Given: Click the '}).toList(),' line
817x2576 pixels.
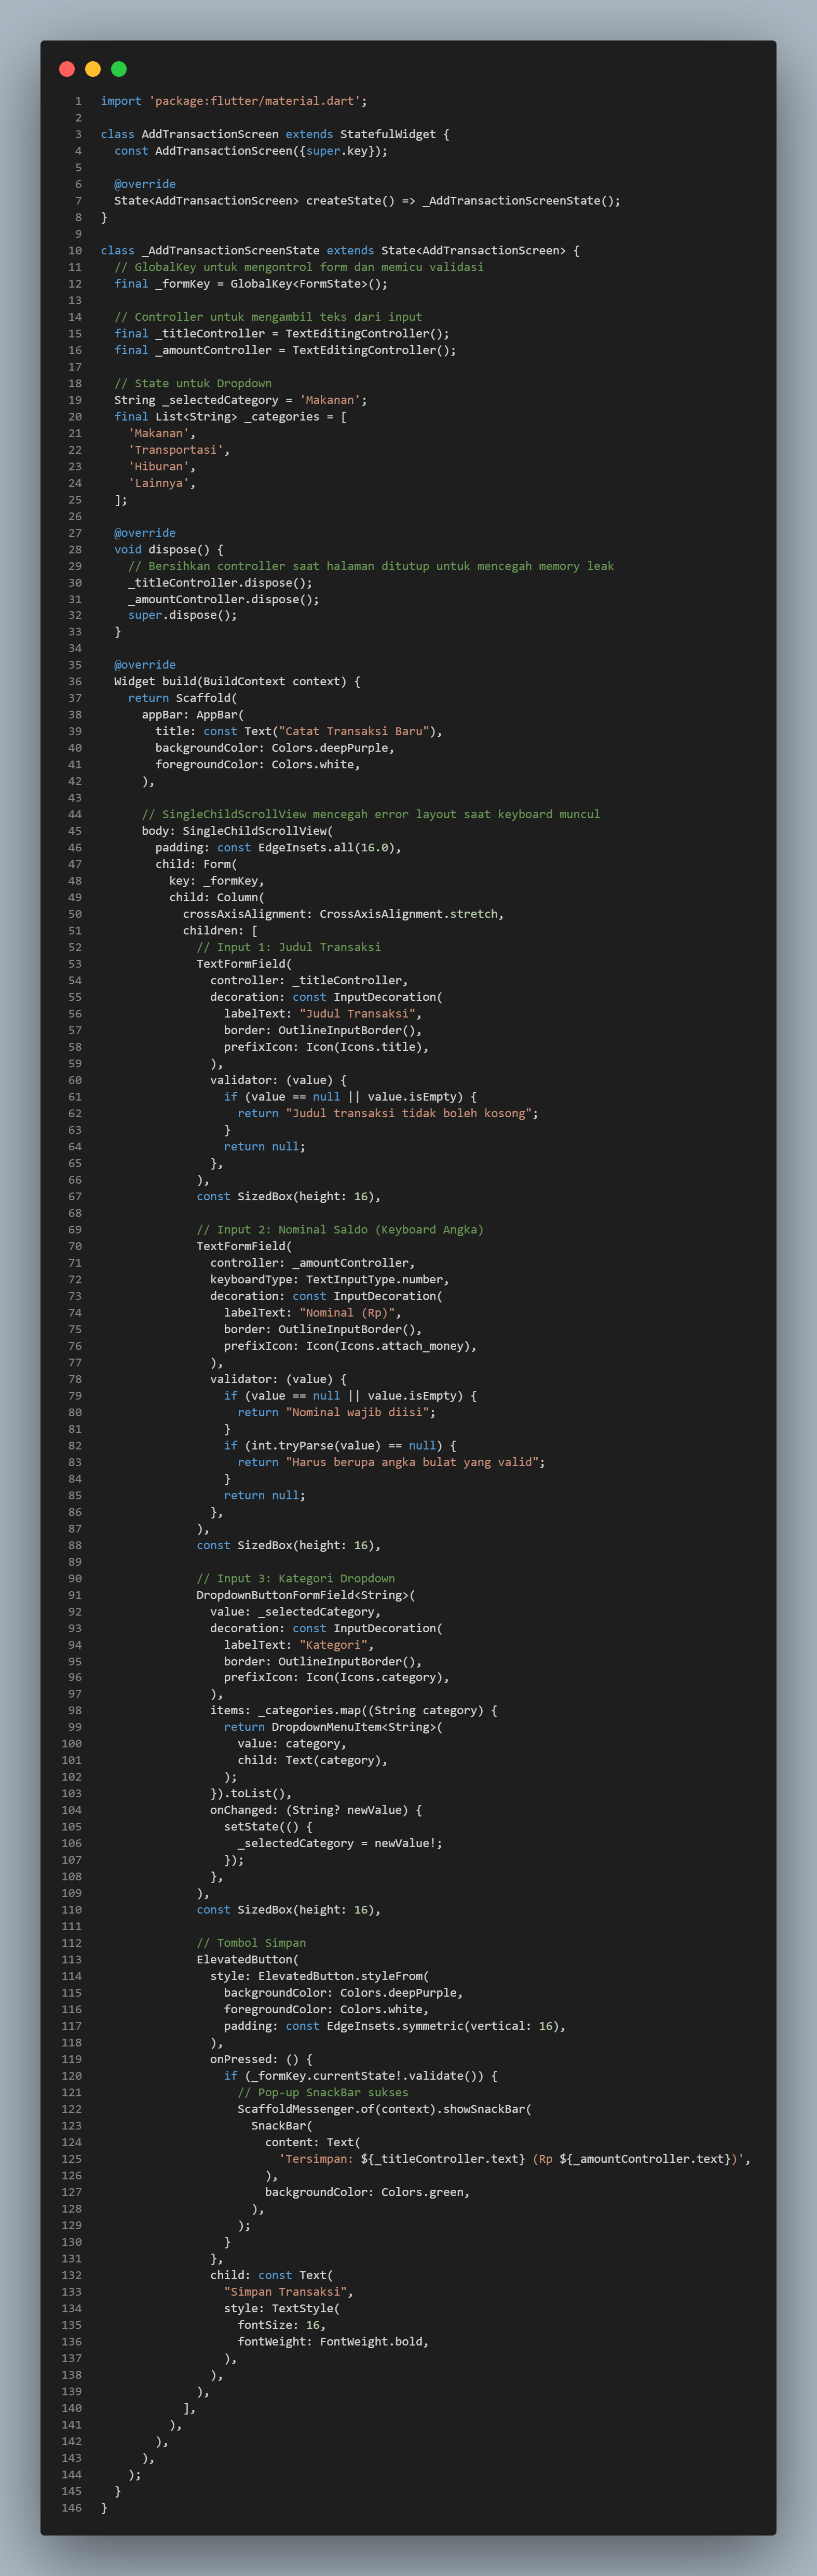Looking at the screenshot, I should coord(251,1793).
